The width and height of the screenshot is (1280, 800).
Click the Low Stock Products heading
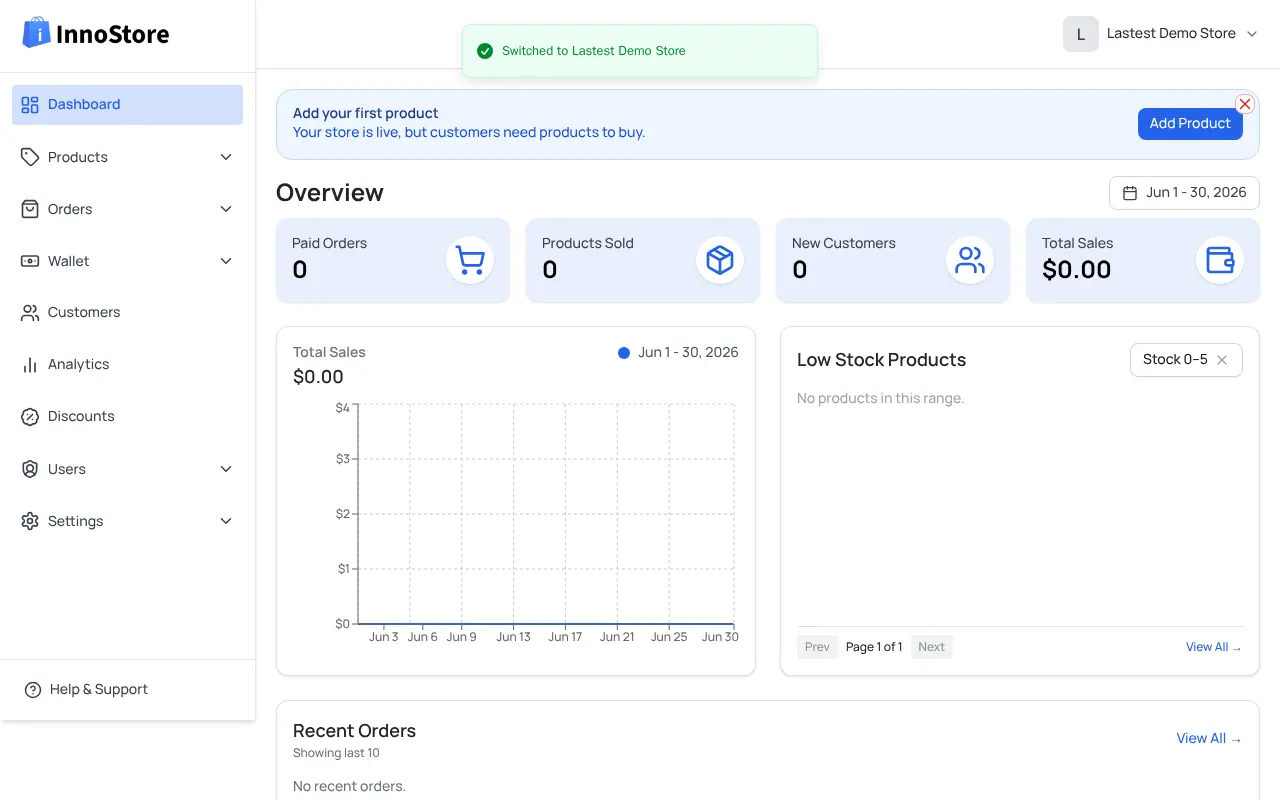[x=881, y=360]
